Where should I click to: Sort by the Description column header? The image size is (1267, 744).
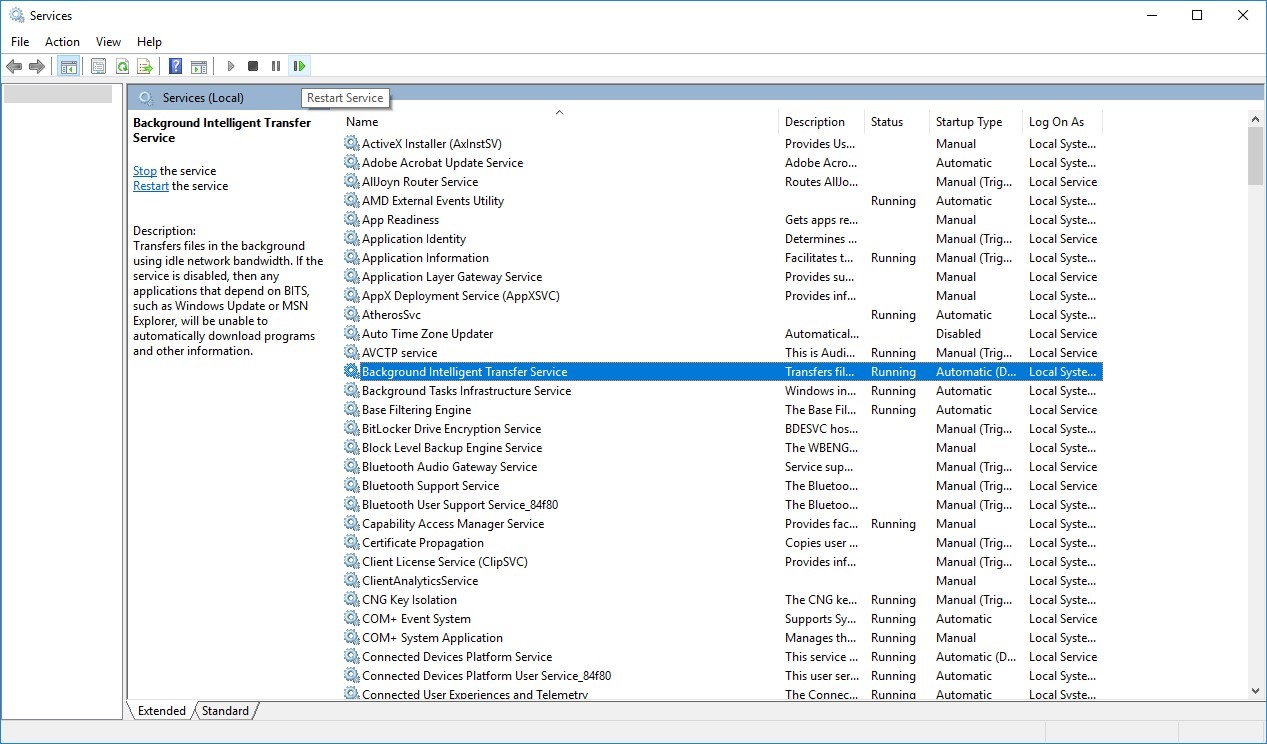coord(821,122)
